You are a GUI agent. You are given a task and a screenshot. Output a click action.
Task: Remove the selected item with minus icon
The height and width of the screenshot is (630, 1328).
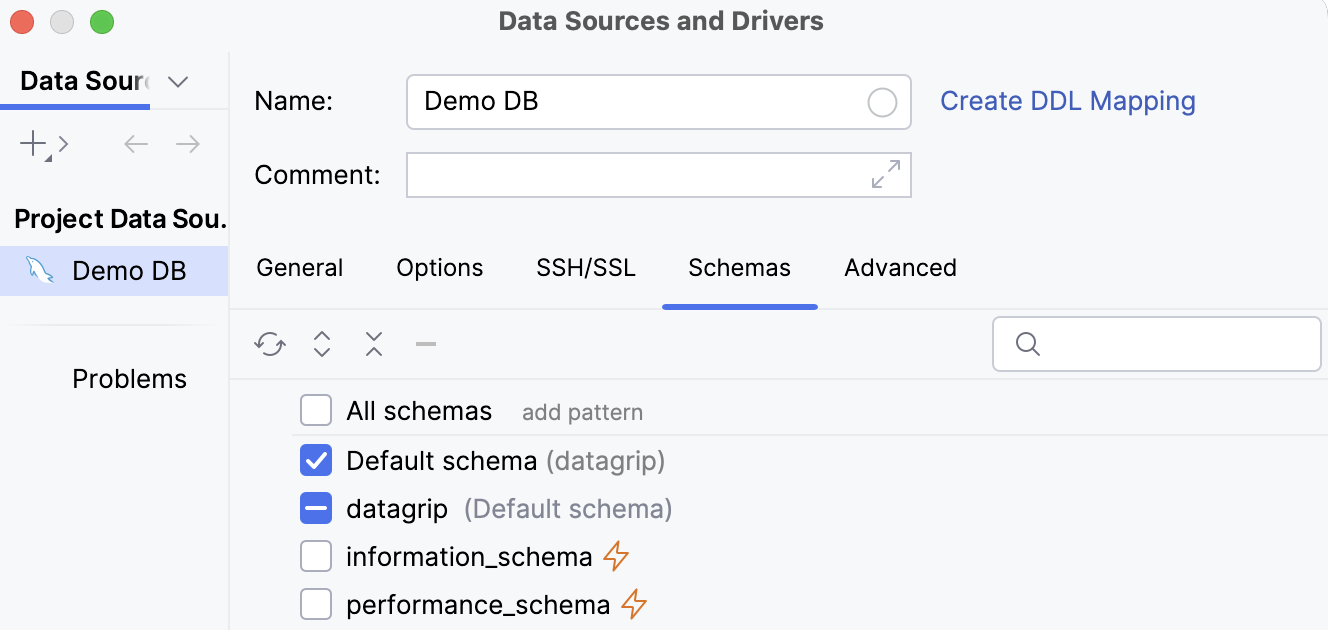pyautogui.click(x=425, y=343)
